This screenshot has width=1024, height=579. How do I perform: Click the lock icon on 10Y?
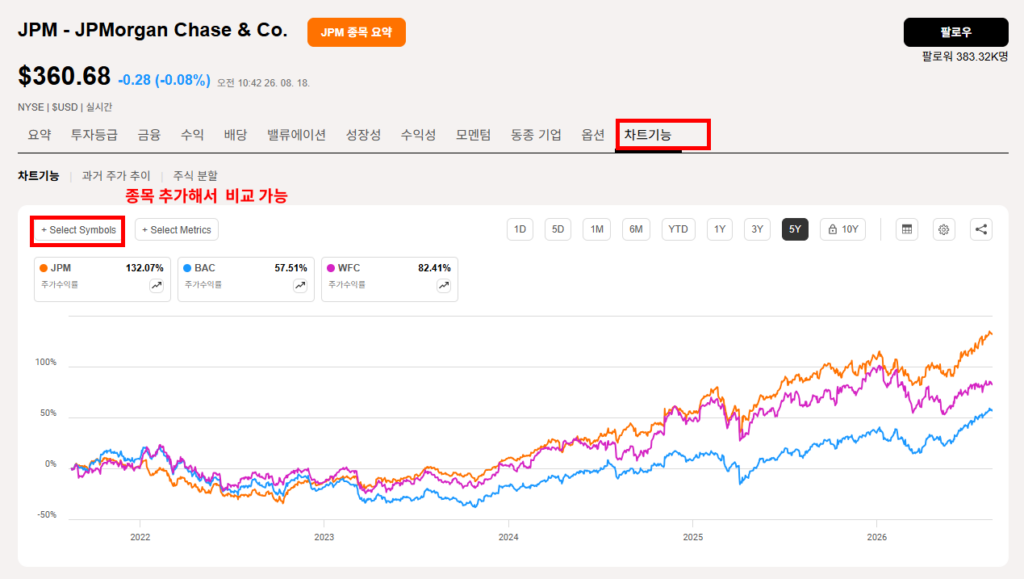[x=833, y=229]
